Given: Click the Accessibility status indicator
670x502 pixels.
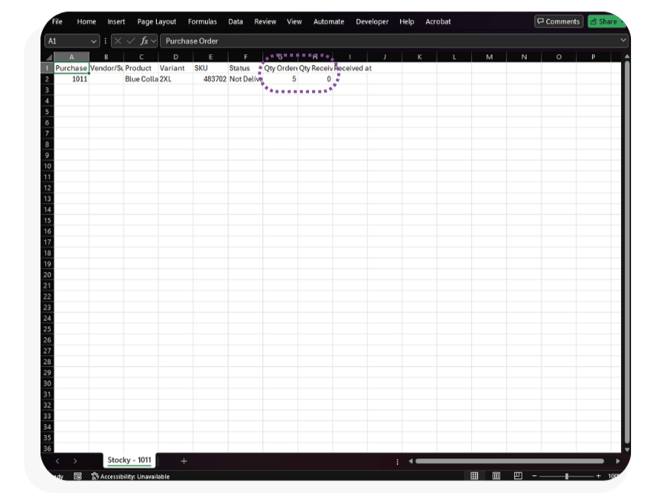Looking at the screenshot, I should click(x=131, y=476).
